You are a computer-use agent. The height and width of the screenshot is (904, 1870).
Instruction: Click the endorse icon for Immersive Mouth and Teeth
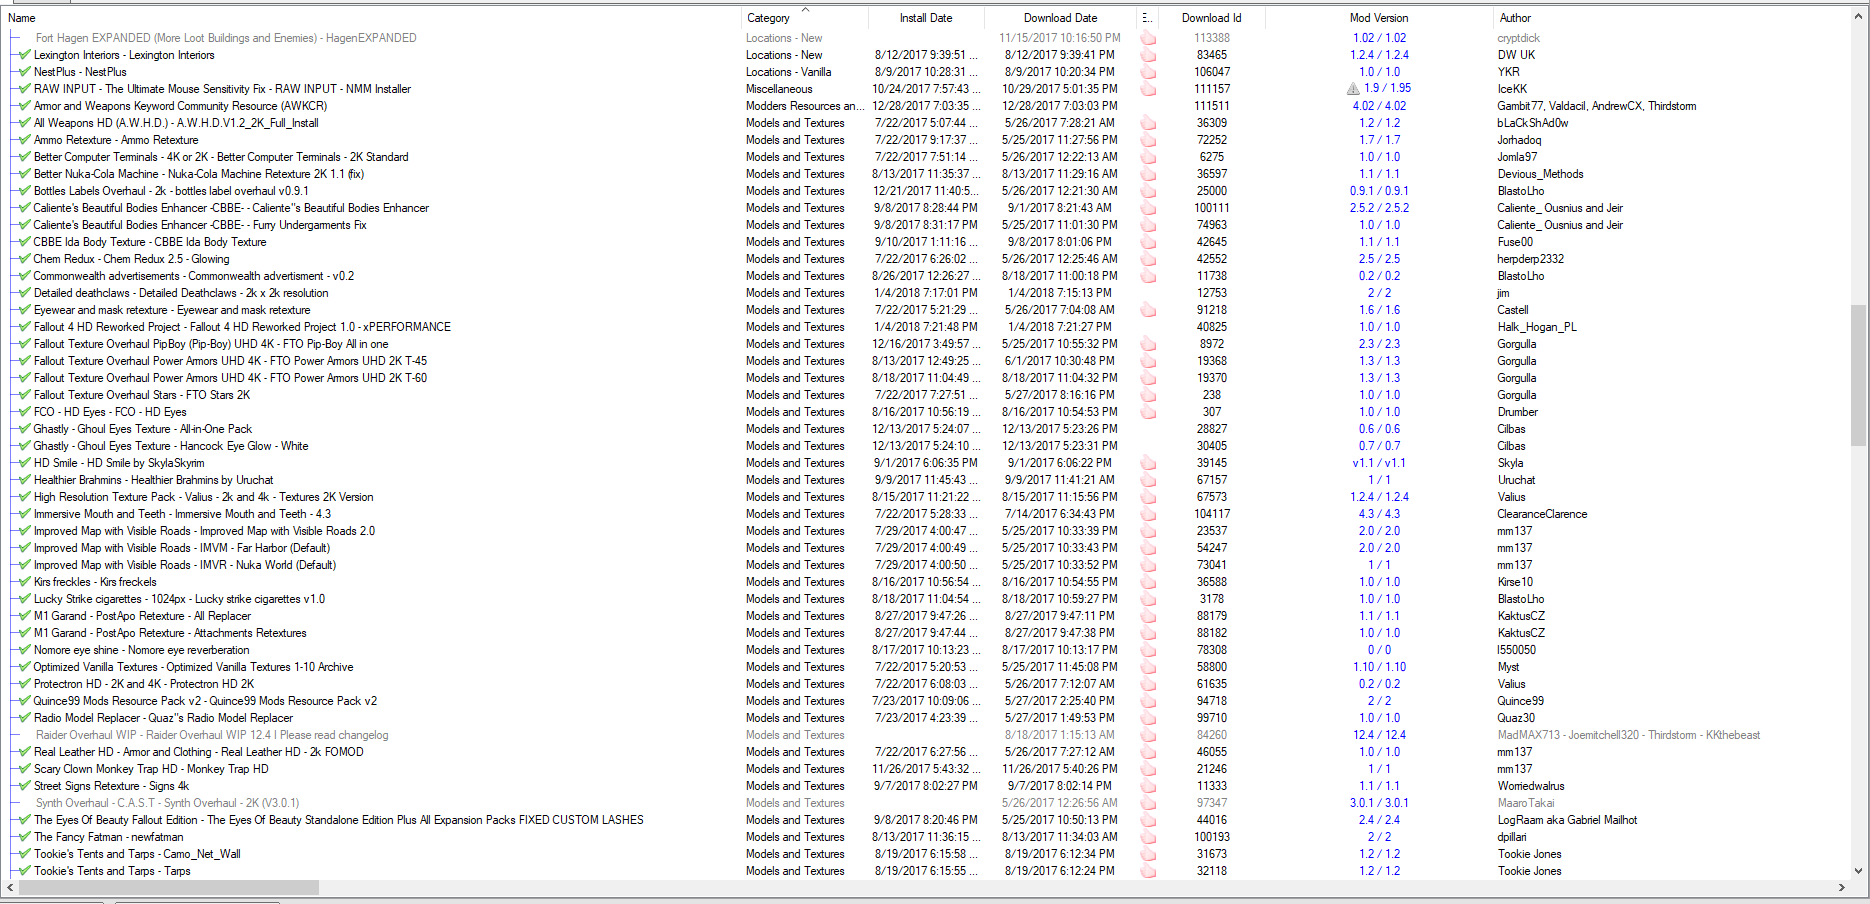[1148, 514]
